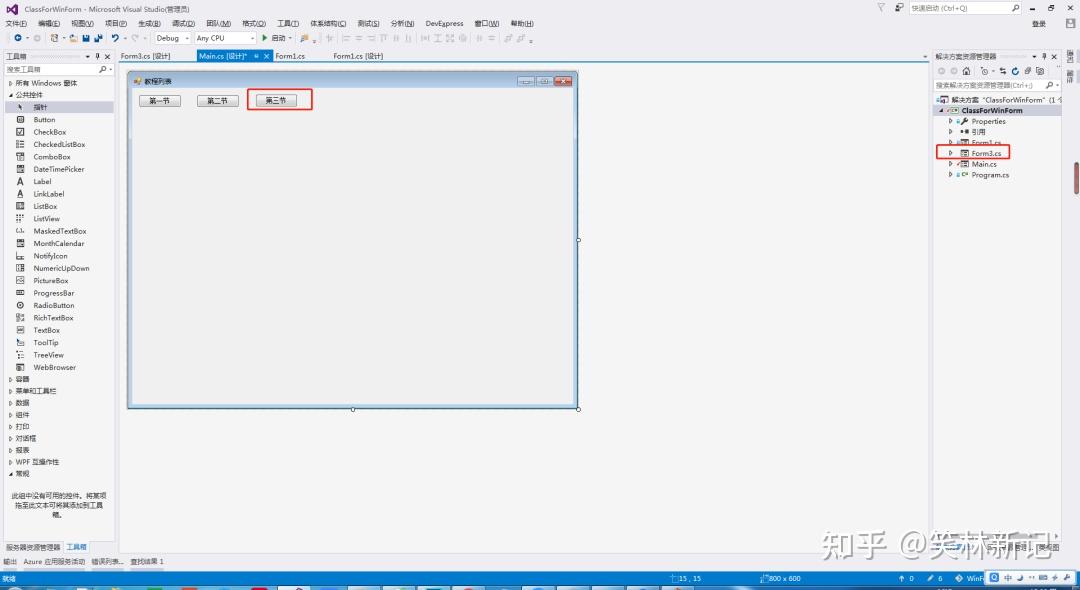The height and width of the screenshot is (590, 1080).
Task: Select the ProgressBar control in Toolbox
Action: 59,293
